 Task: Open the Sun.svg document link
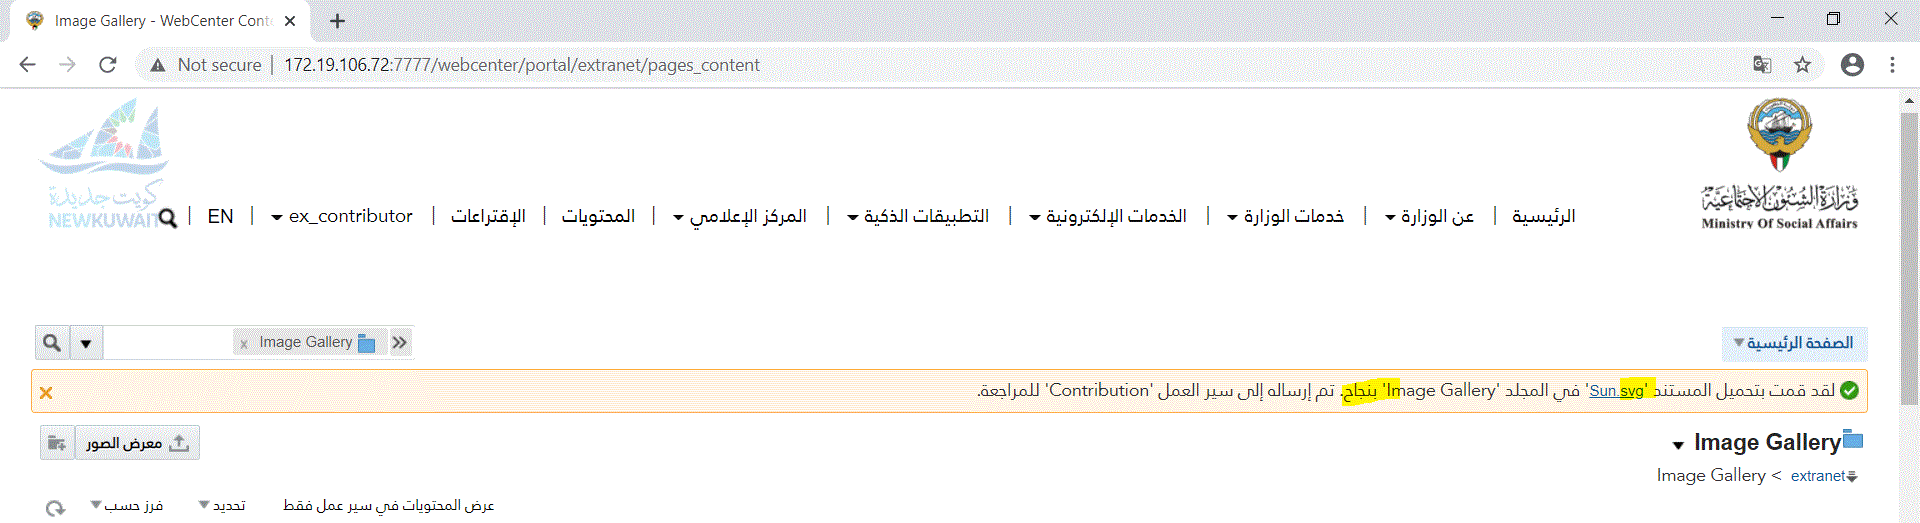pos(1616,390)
